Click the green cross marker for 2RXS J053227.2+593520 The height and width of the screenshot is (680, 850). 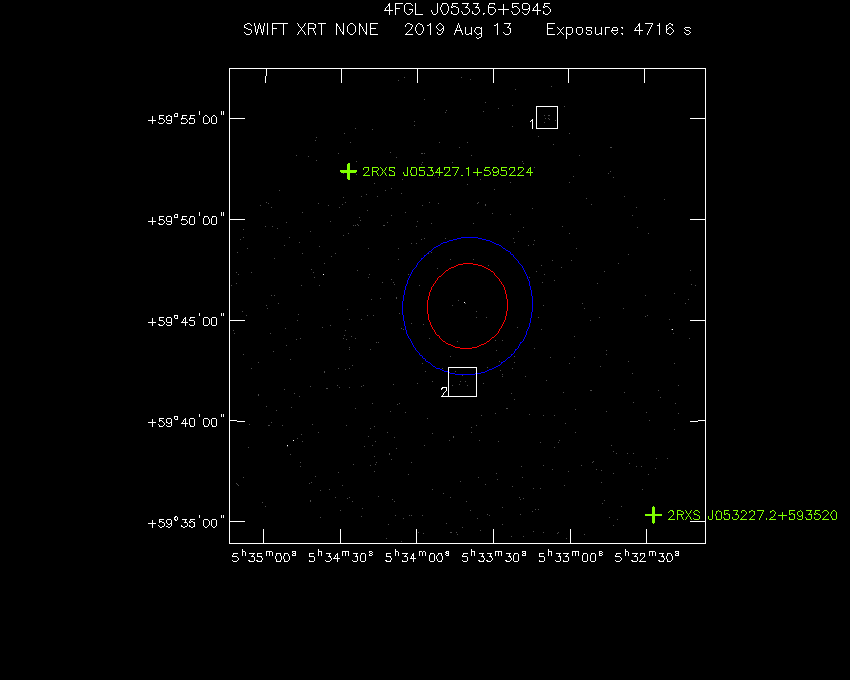click(x=653, y=515)
